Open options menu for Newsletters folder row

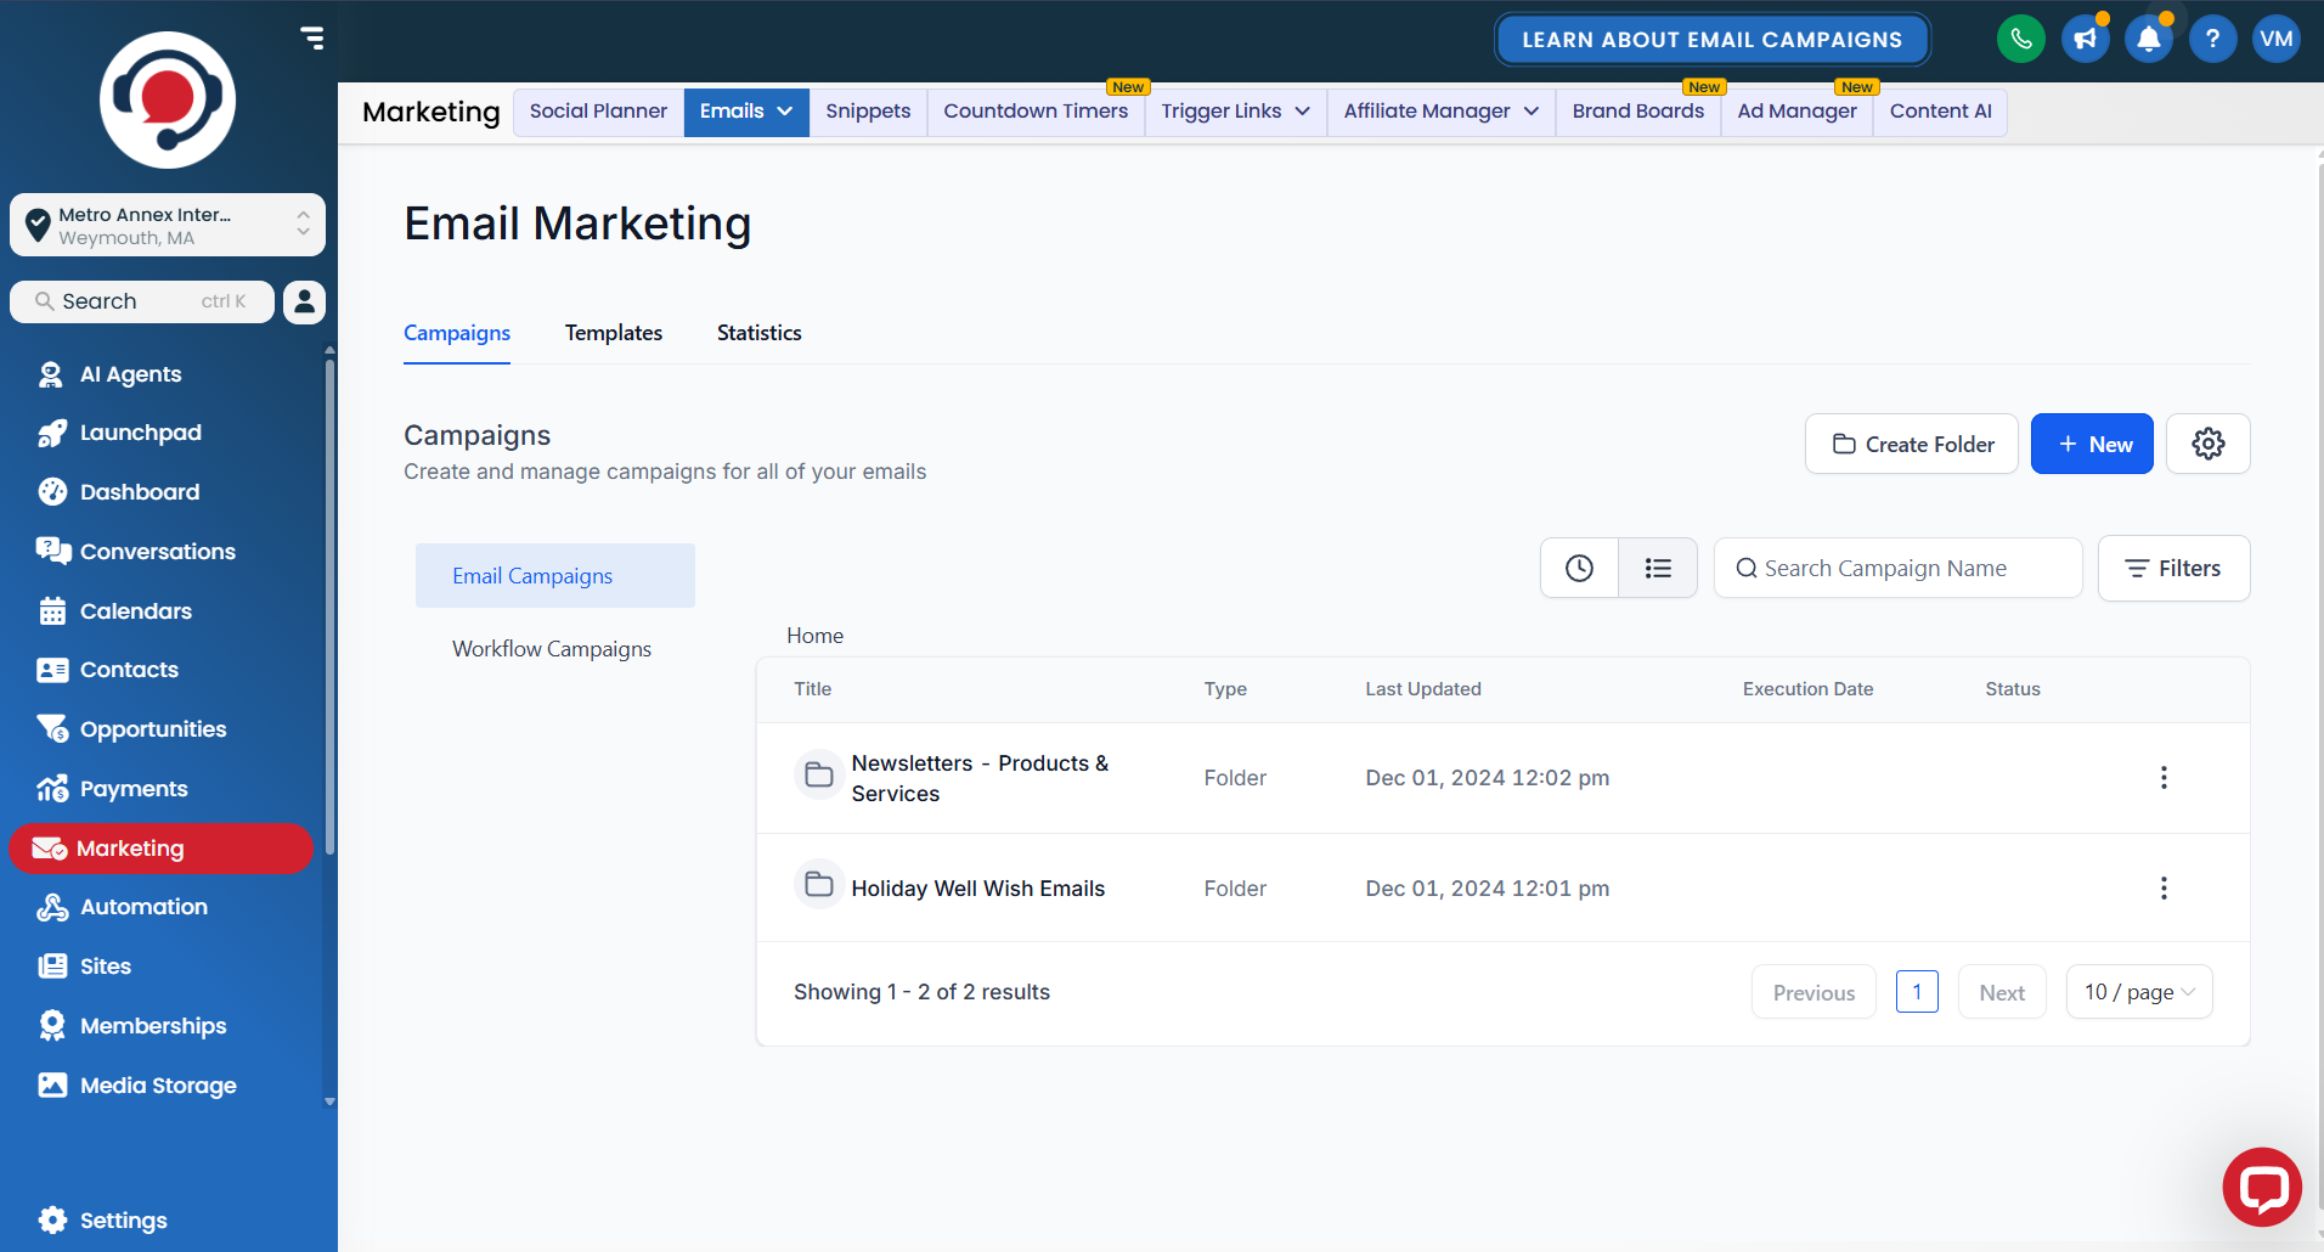(x=2164, y=778)
